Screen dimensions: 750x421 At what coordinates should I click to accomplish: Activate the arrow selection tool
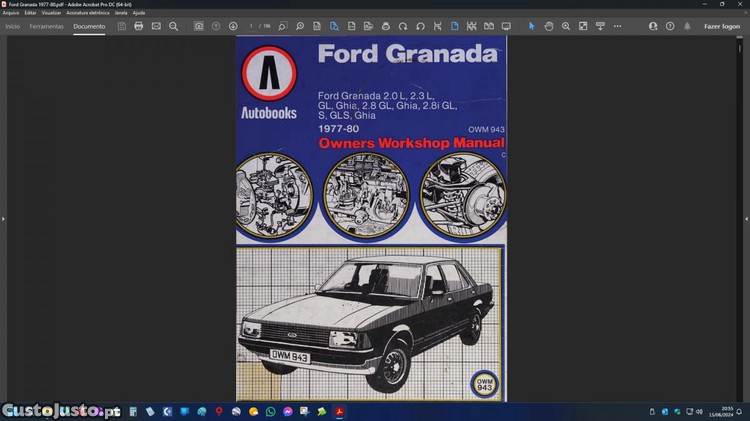531,26
